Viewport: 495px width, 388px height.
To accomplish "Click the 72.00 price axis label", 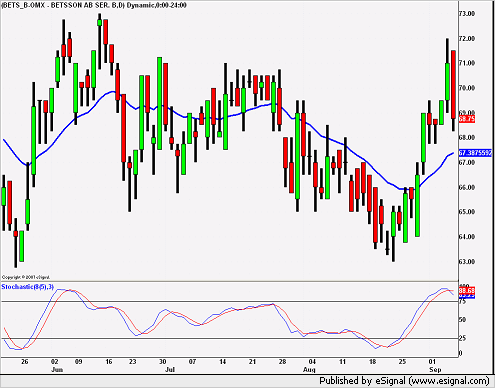I will click(x=467, y=39).
